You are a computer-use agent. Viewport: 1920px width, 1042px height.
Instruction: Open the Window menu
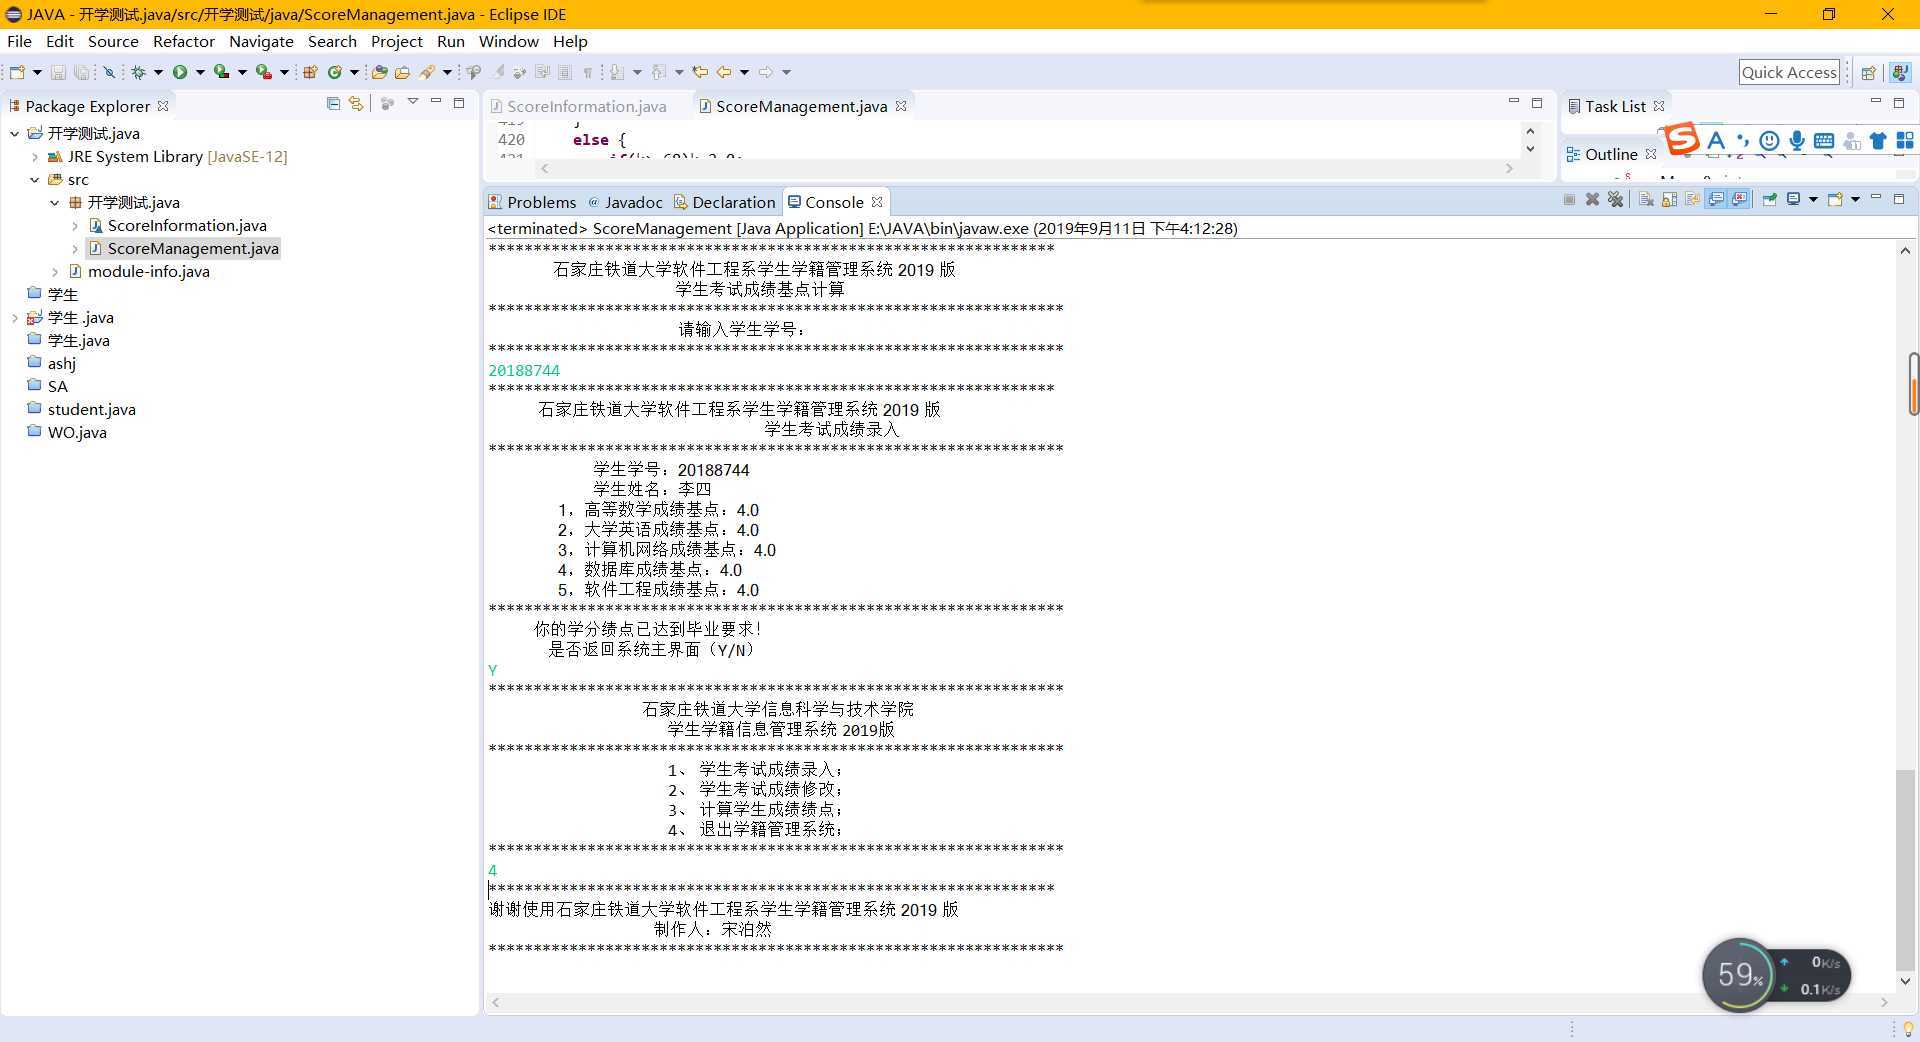click(508, 41)
